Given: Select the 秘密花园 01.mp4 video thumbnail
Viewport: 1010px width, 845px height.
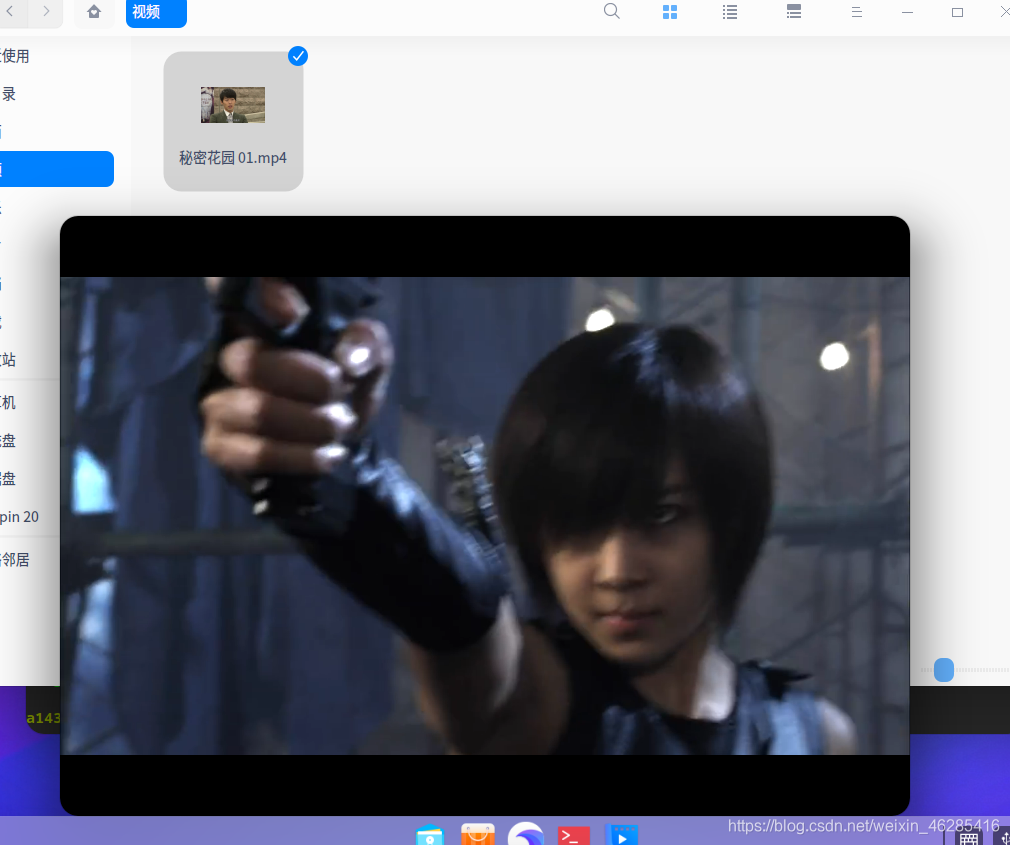Looking at the screenshot, I should coord(233,105).
